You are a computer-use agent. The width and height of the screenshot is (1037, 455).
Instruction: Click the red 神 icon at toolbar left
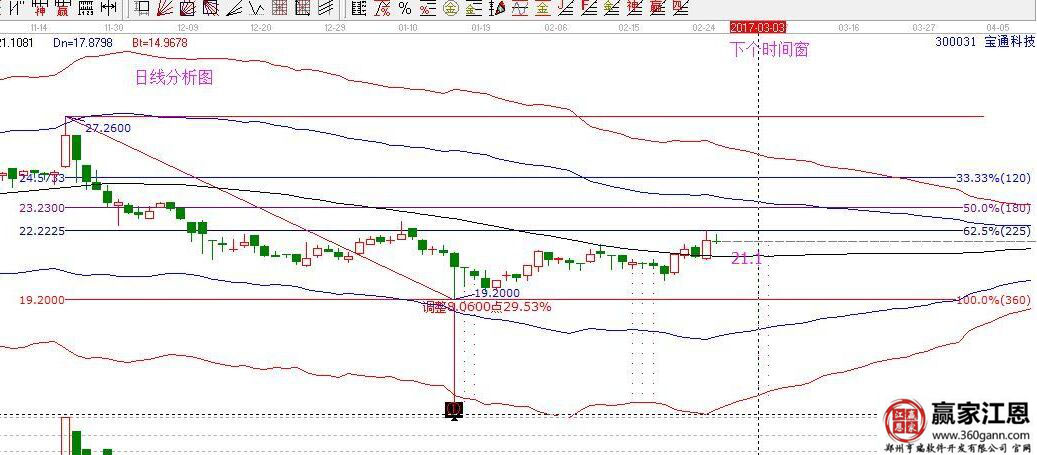pyautogui.click(x=38, y=8)
